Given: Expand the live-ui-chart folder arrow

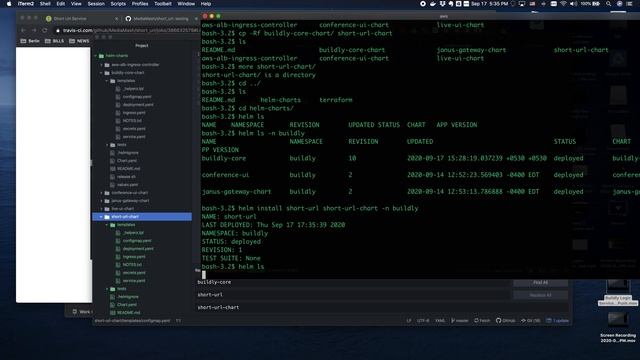Looking at the screenshot, I should click(102, 209).
